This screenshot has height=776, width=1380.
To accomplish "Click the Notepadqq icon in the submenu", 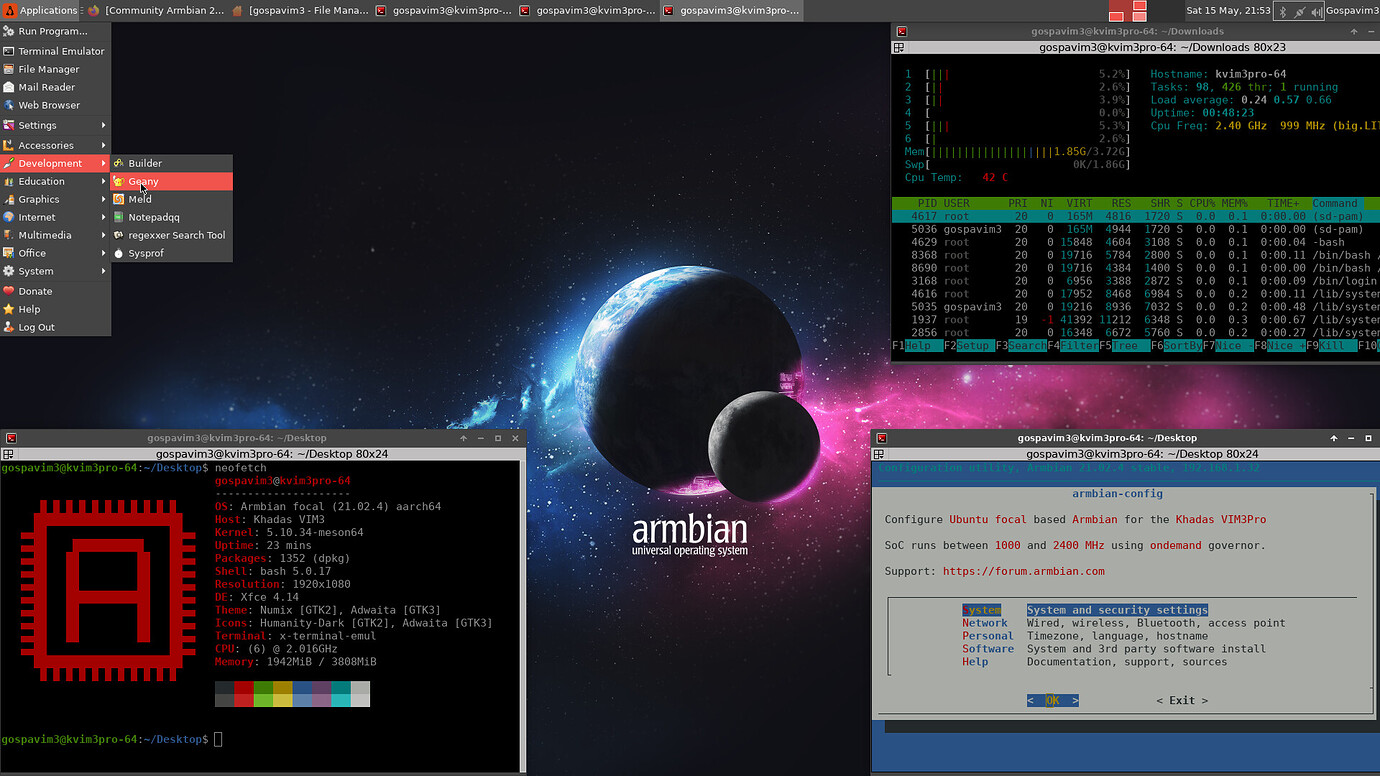I will pos(119,217).
